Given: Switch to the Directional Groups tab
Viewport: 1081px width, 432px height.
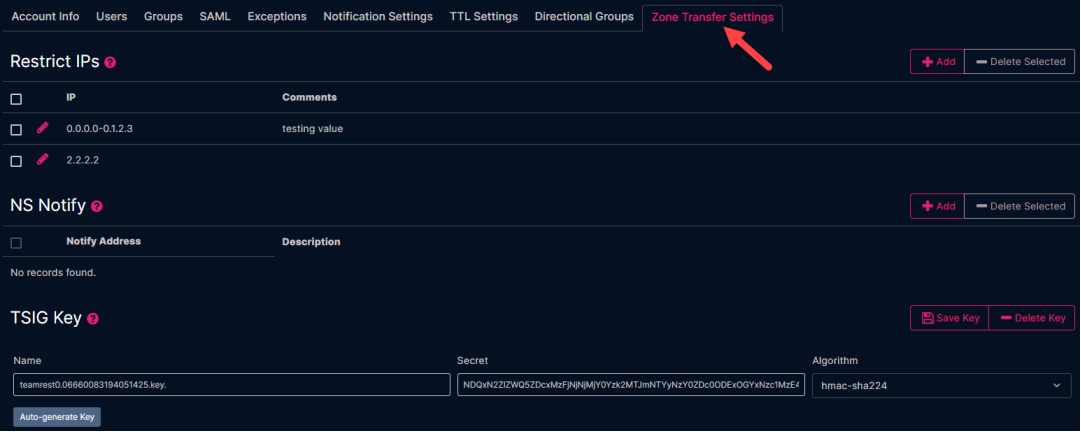Looking at the screenshot, I should [x=584, y=17].
